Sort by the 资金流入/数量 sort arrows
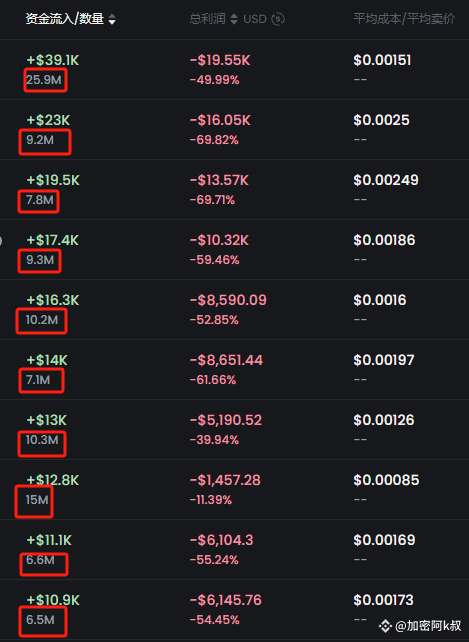 [x=112, y=19]
